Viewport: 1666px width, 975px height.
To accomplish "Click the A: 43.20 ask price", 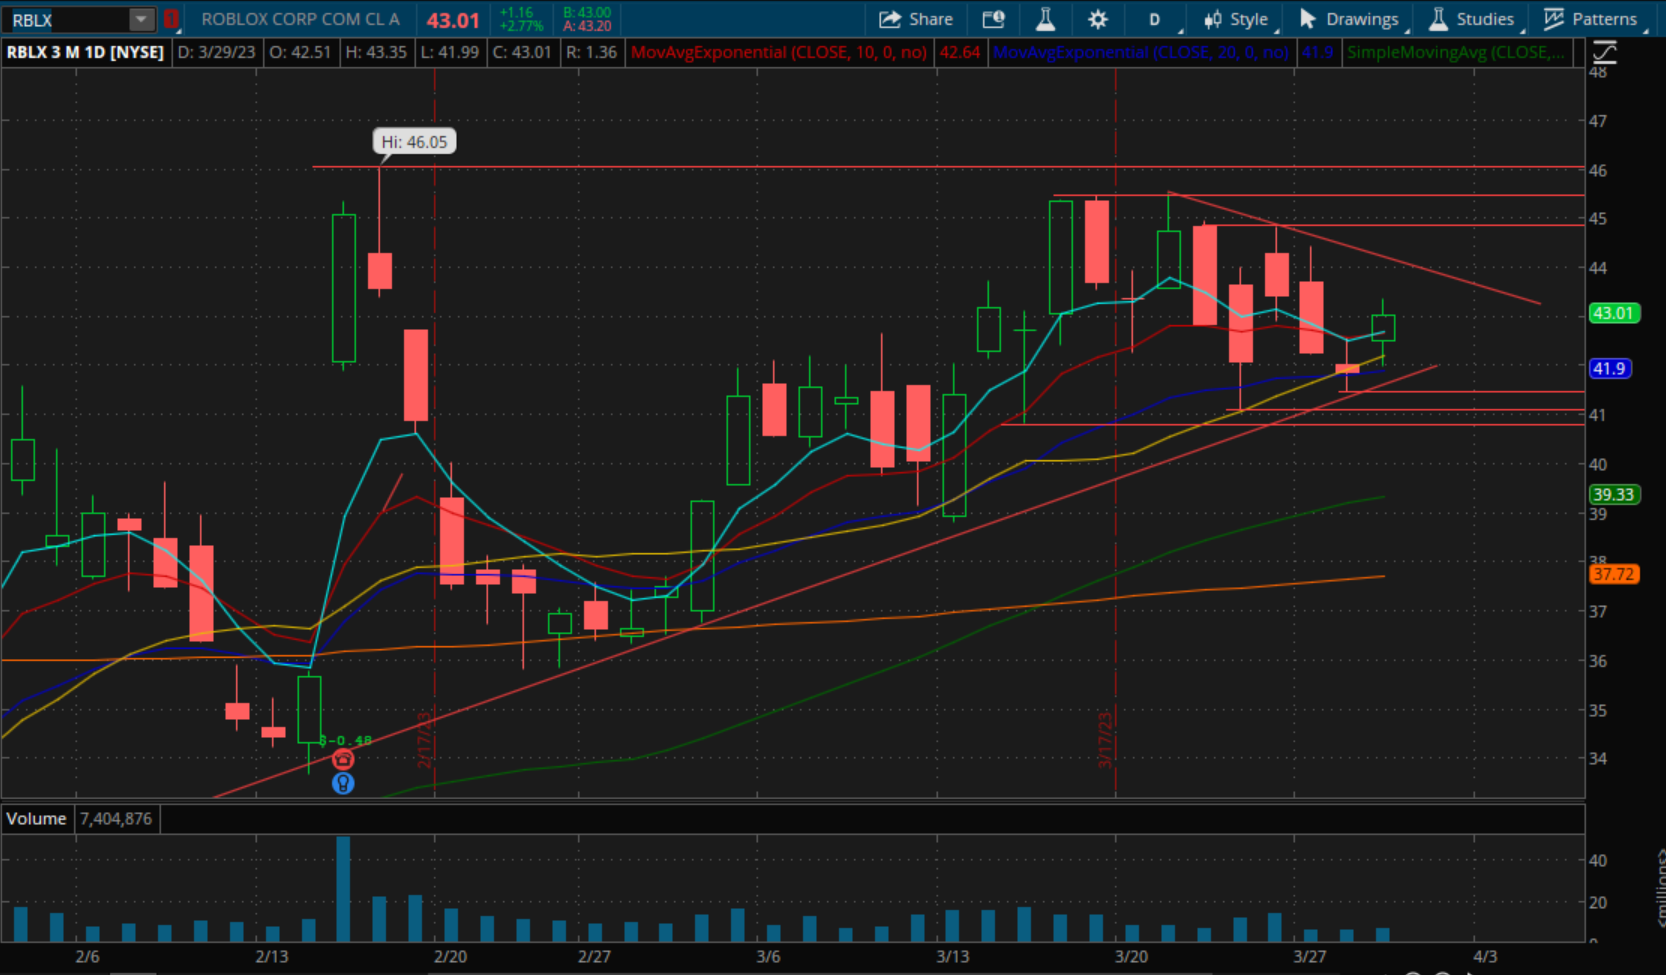I will coord(587,26).
